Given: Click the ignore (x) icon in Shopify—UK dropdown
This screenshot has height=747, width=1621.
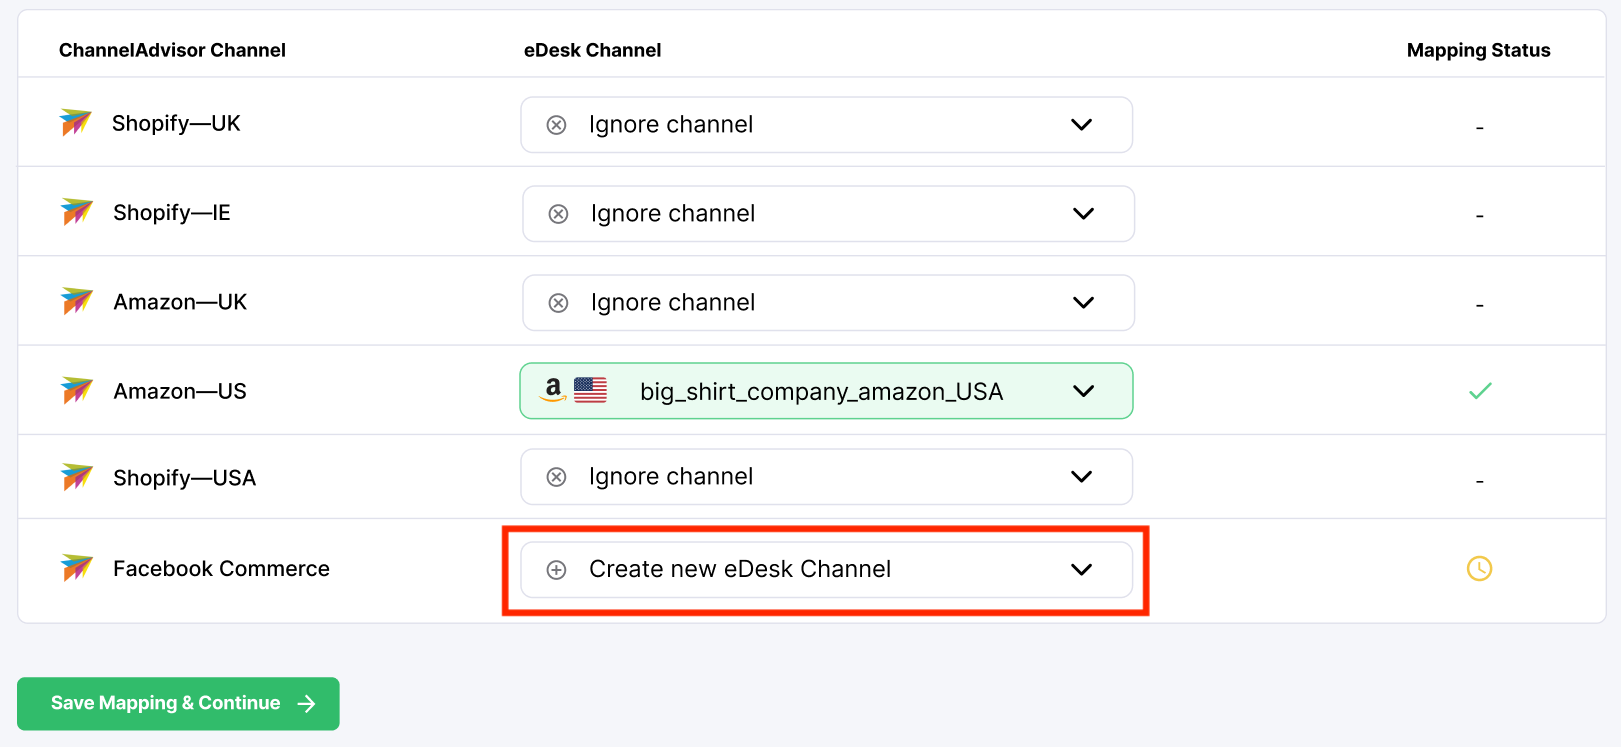Looking at the screenshot, I should (557, 125).
